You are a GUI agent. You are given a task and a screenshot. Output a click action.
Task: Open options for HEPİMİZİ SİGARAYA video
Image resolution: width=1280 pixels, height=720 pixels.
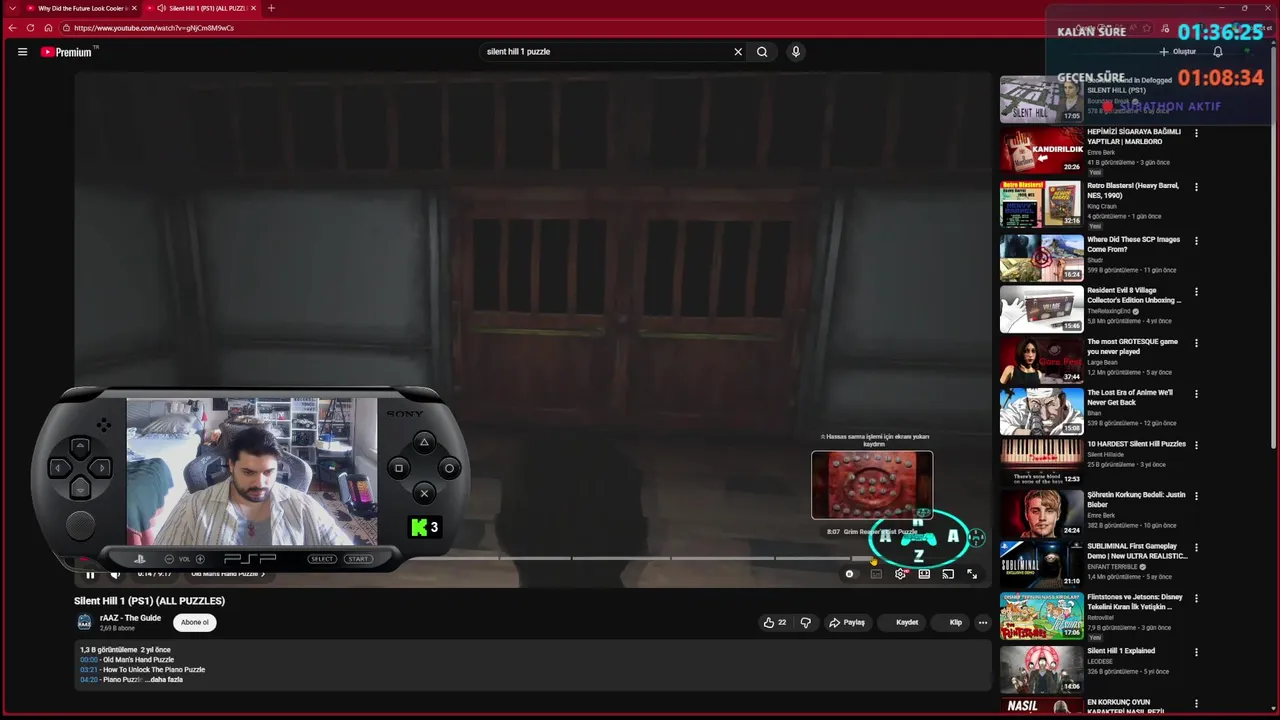click(x=1196, y=133)
